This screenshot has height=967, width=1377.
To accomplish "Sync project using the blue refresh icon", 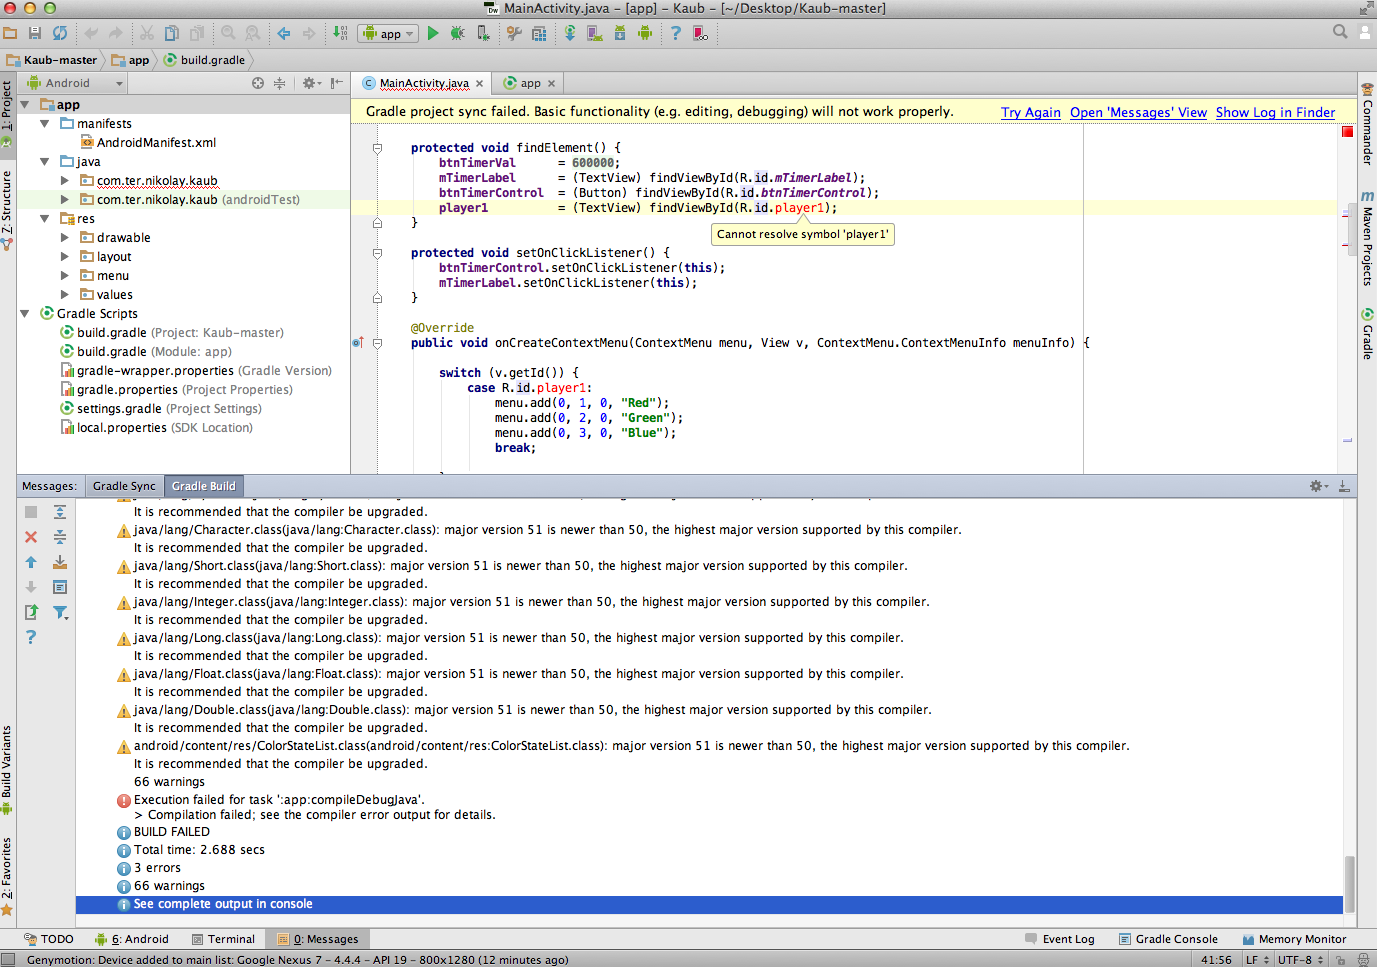I will pyautogui.click(x=60, y=33).
